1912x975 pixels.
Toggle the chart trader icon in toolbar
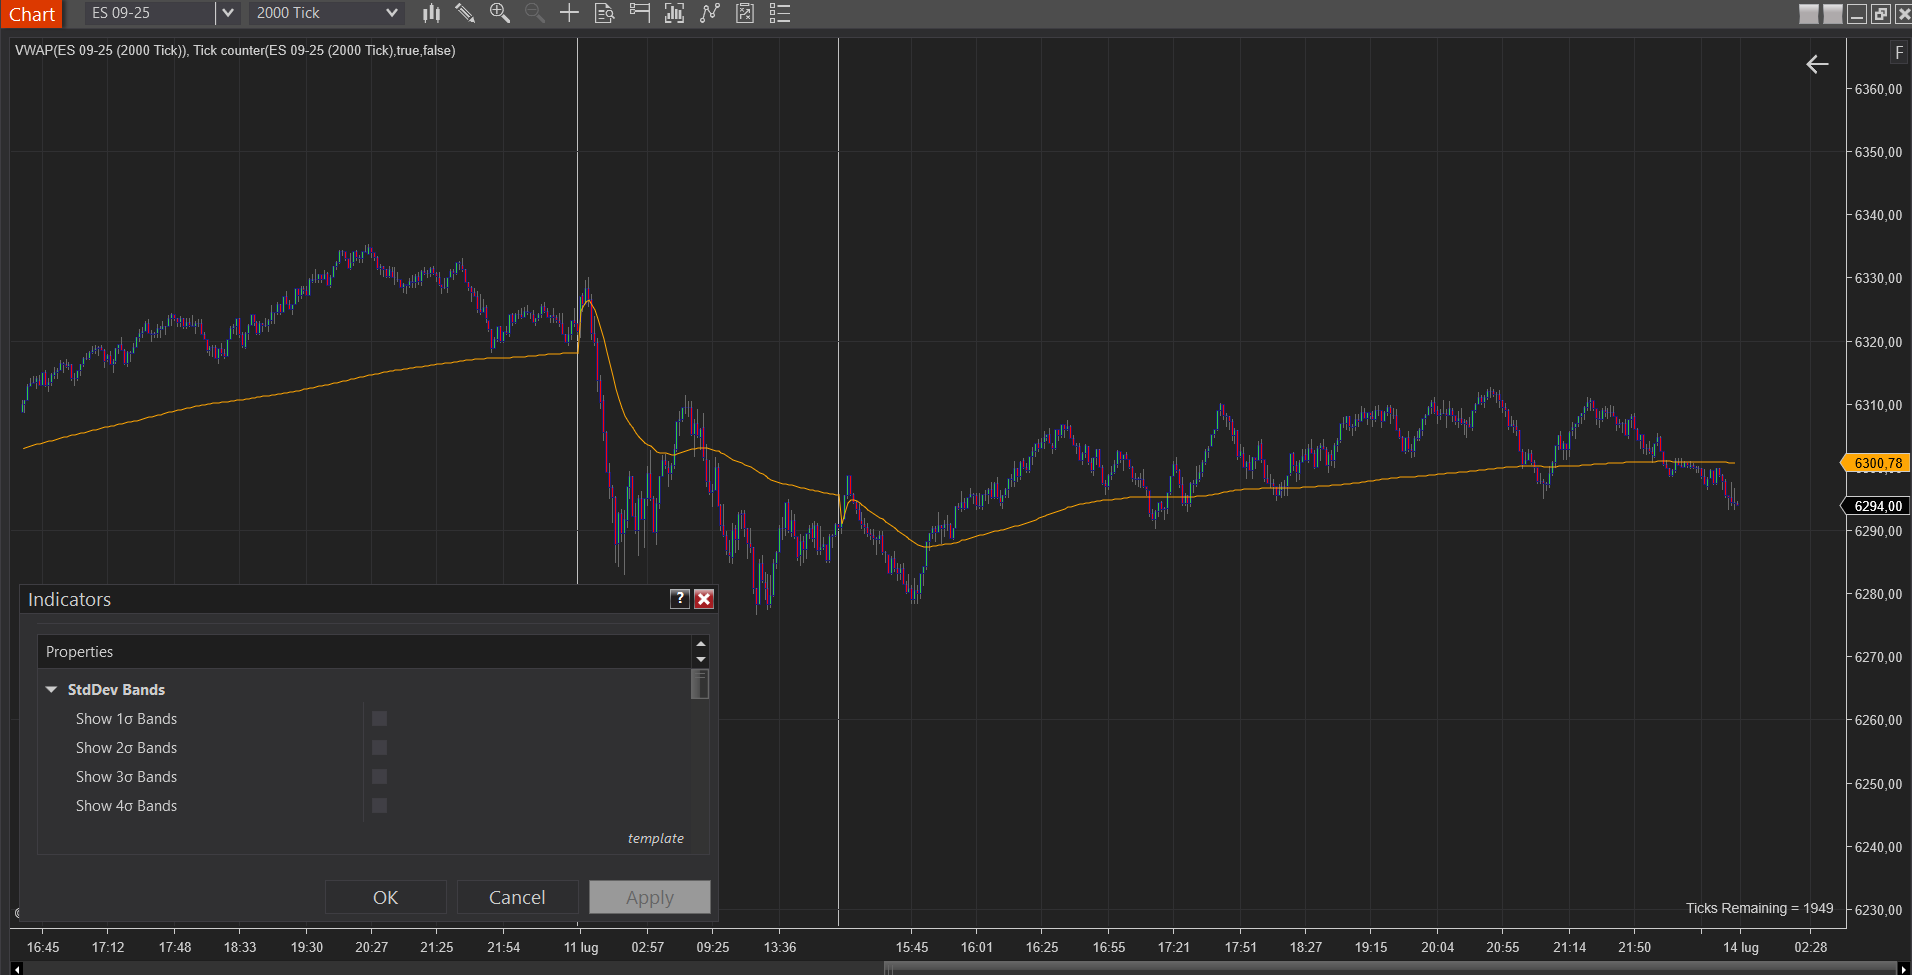click(640, 13)
